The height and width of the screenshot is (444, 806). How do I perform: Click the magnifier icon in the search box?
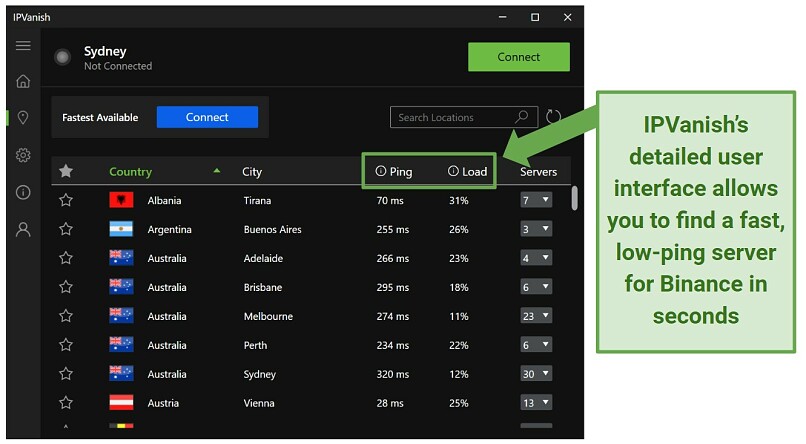click(522, 117)
